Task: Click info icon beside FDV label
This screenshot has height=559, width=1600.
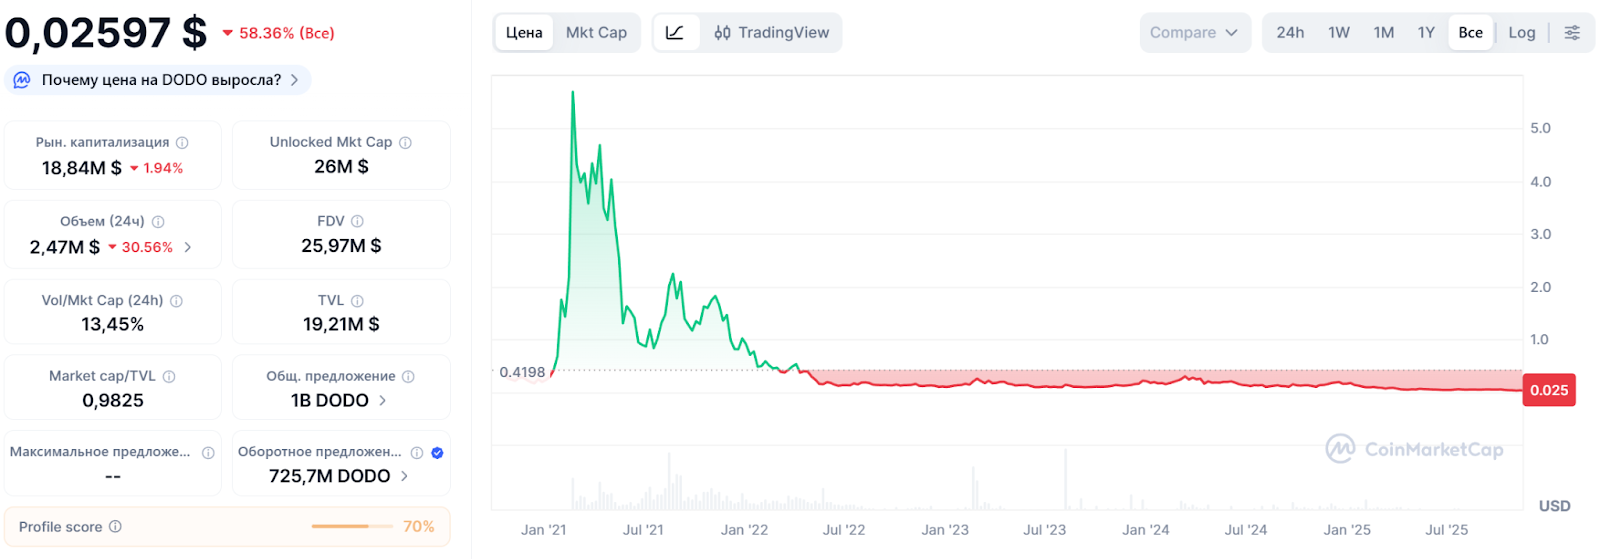Action: click(x=358, y=221)
